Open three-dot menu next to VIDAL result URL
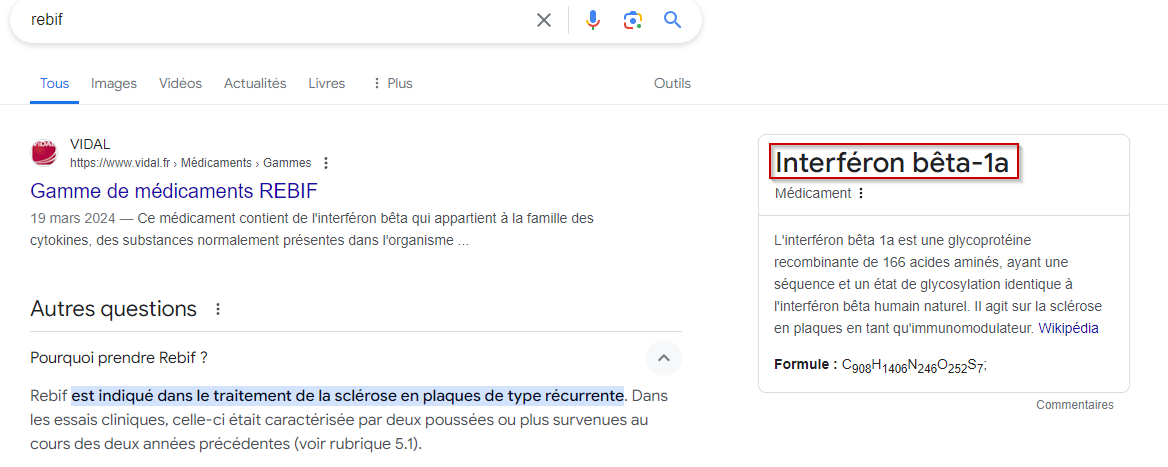The width and height of the screenshot is (1168, 467). click(x=326, y=163)
